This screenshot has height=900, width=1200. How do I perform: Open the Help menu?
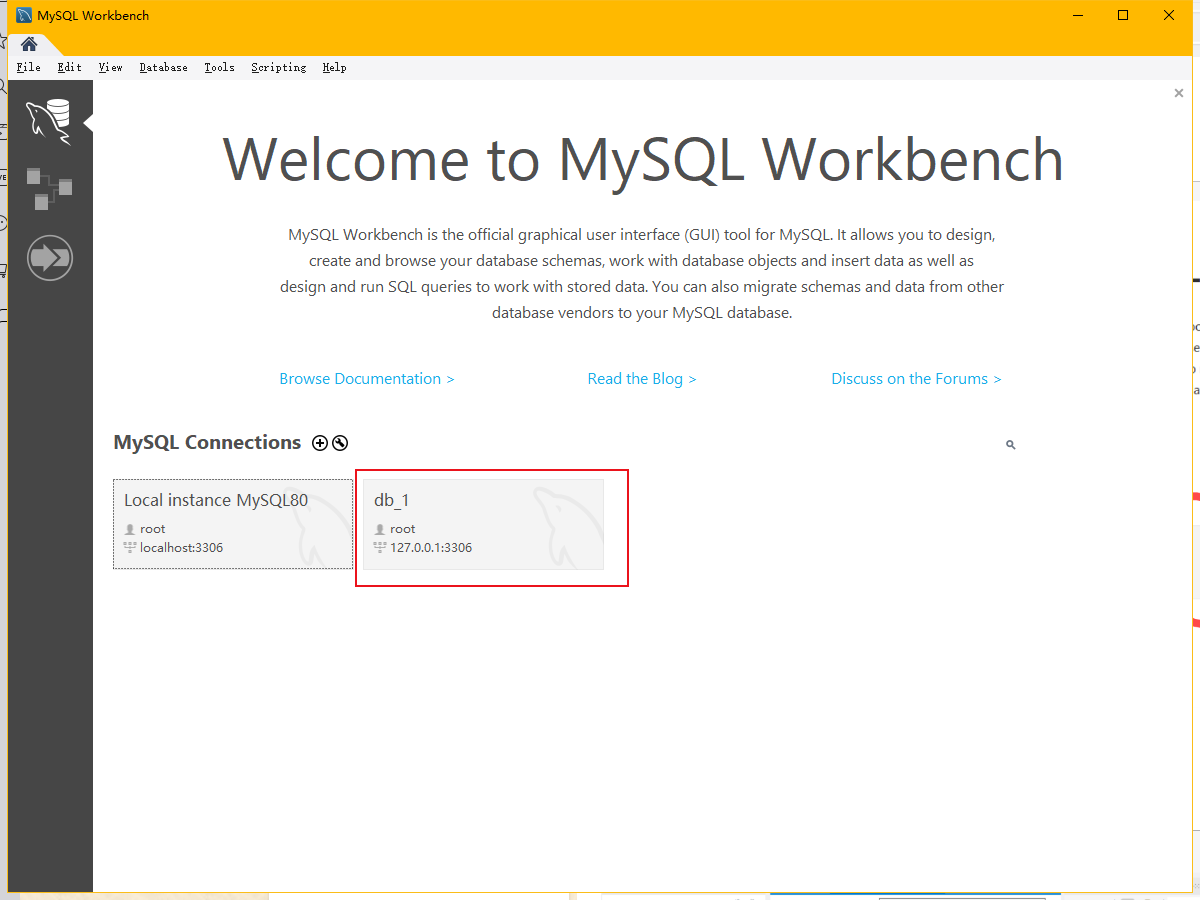point(334,67)
